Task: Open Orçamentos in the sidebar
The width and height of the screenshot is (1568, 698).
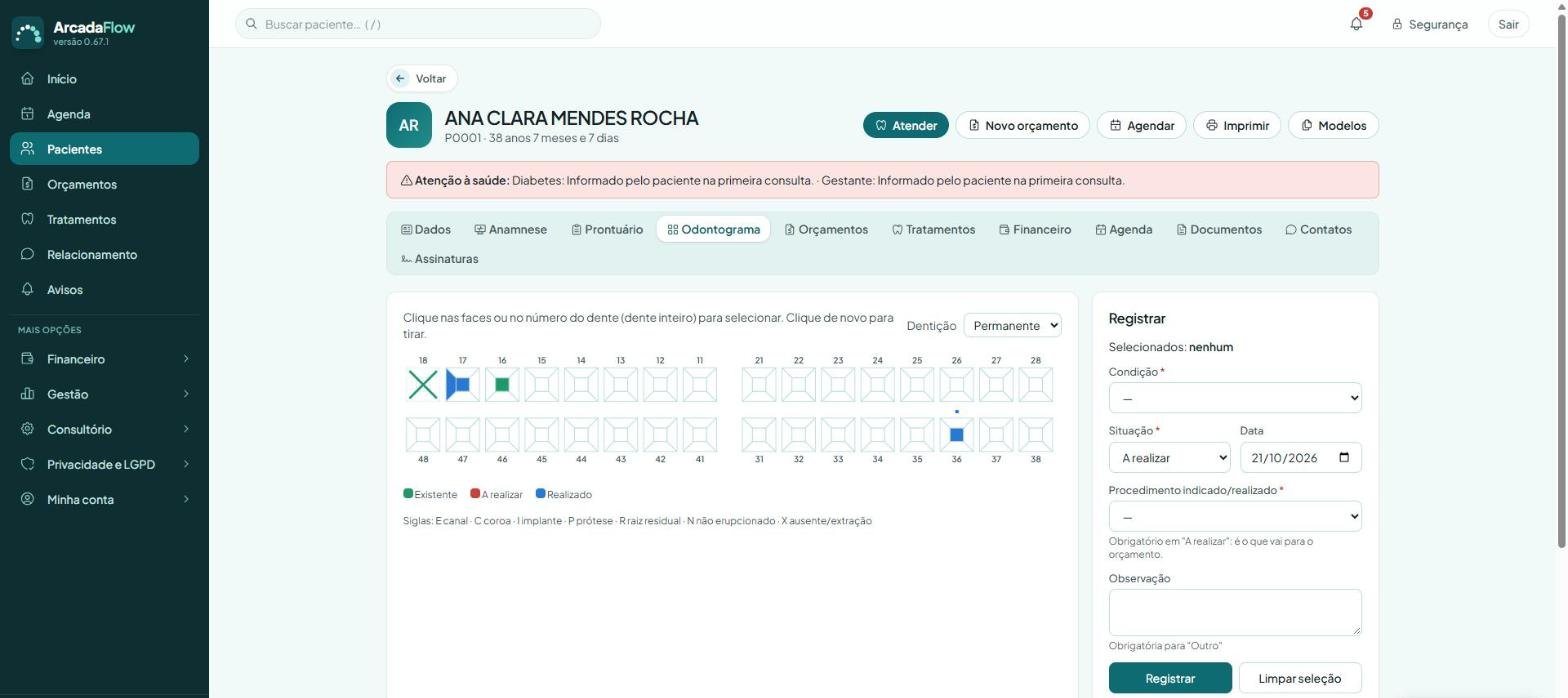Action: [x=104, y=184]
